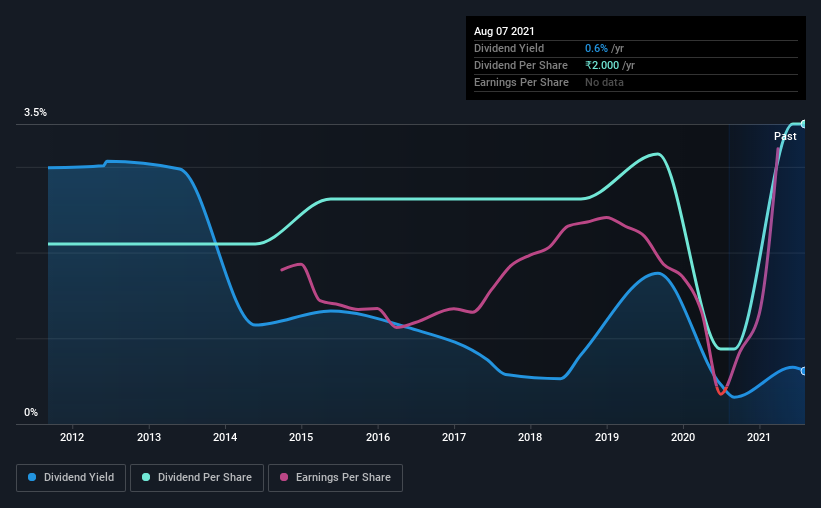Screen dimensions: 821x508
Task: Select the 2020 label on the x-axis
Action: pos(683,437)
